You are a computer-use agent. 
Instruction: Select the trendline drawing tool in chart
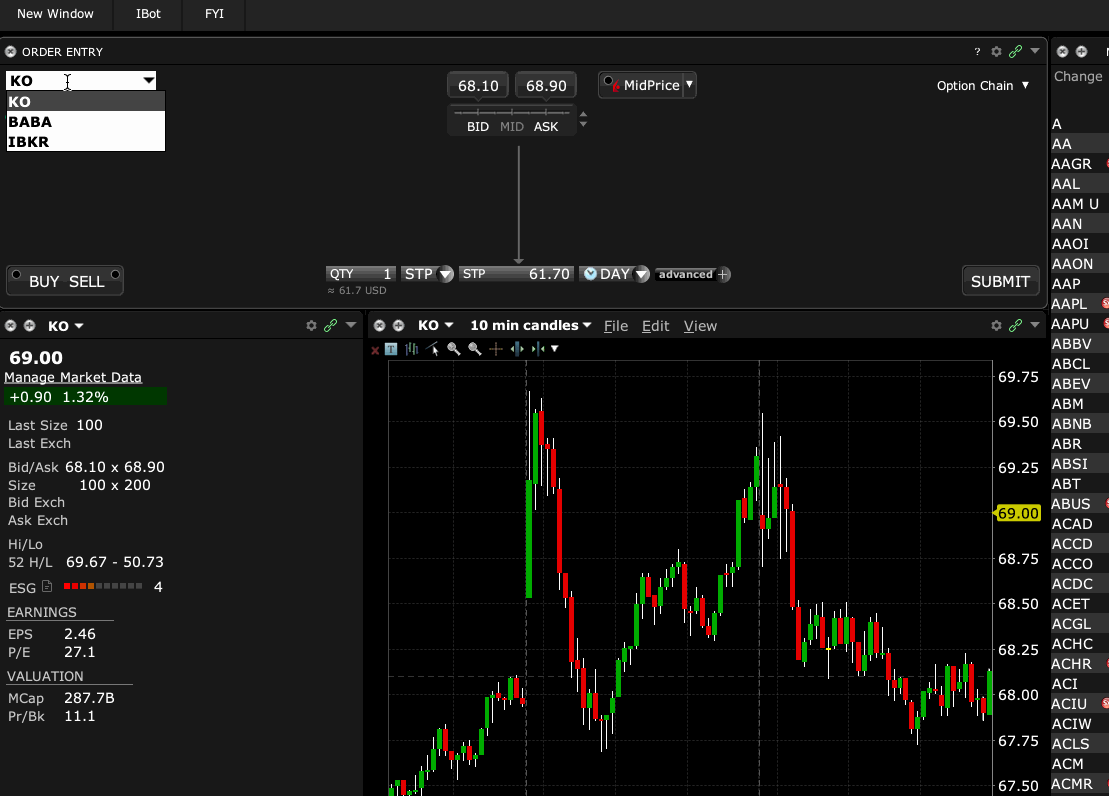(432, 349)
